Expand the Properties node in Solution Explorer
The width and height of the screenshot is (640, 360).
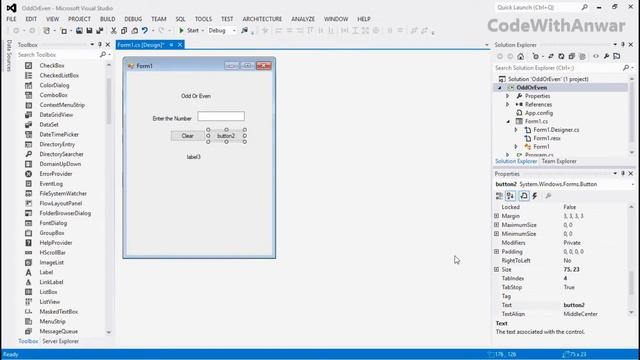[x=508, y=96]
